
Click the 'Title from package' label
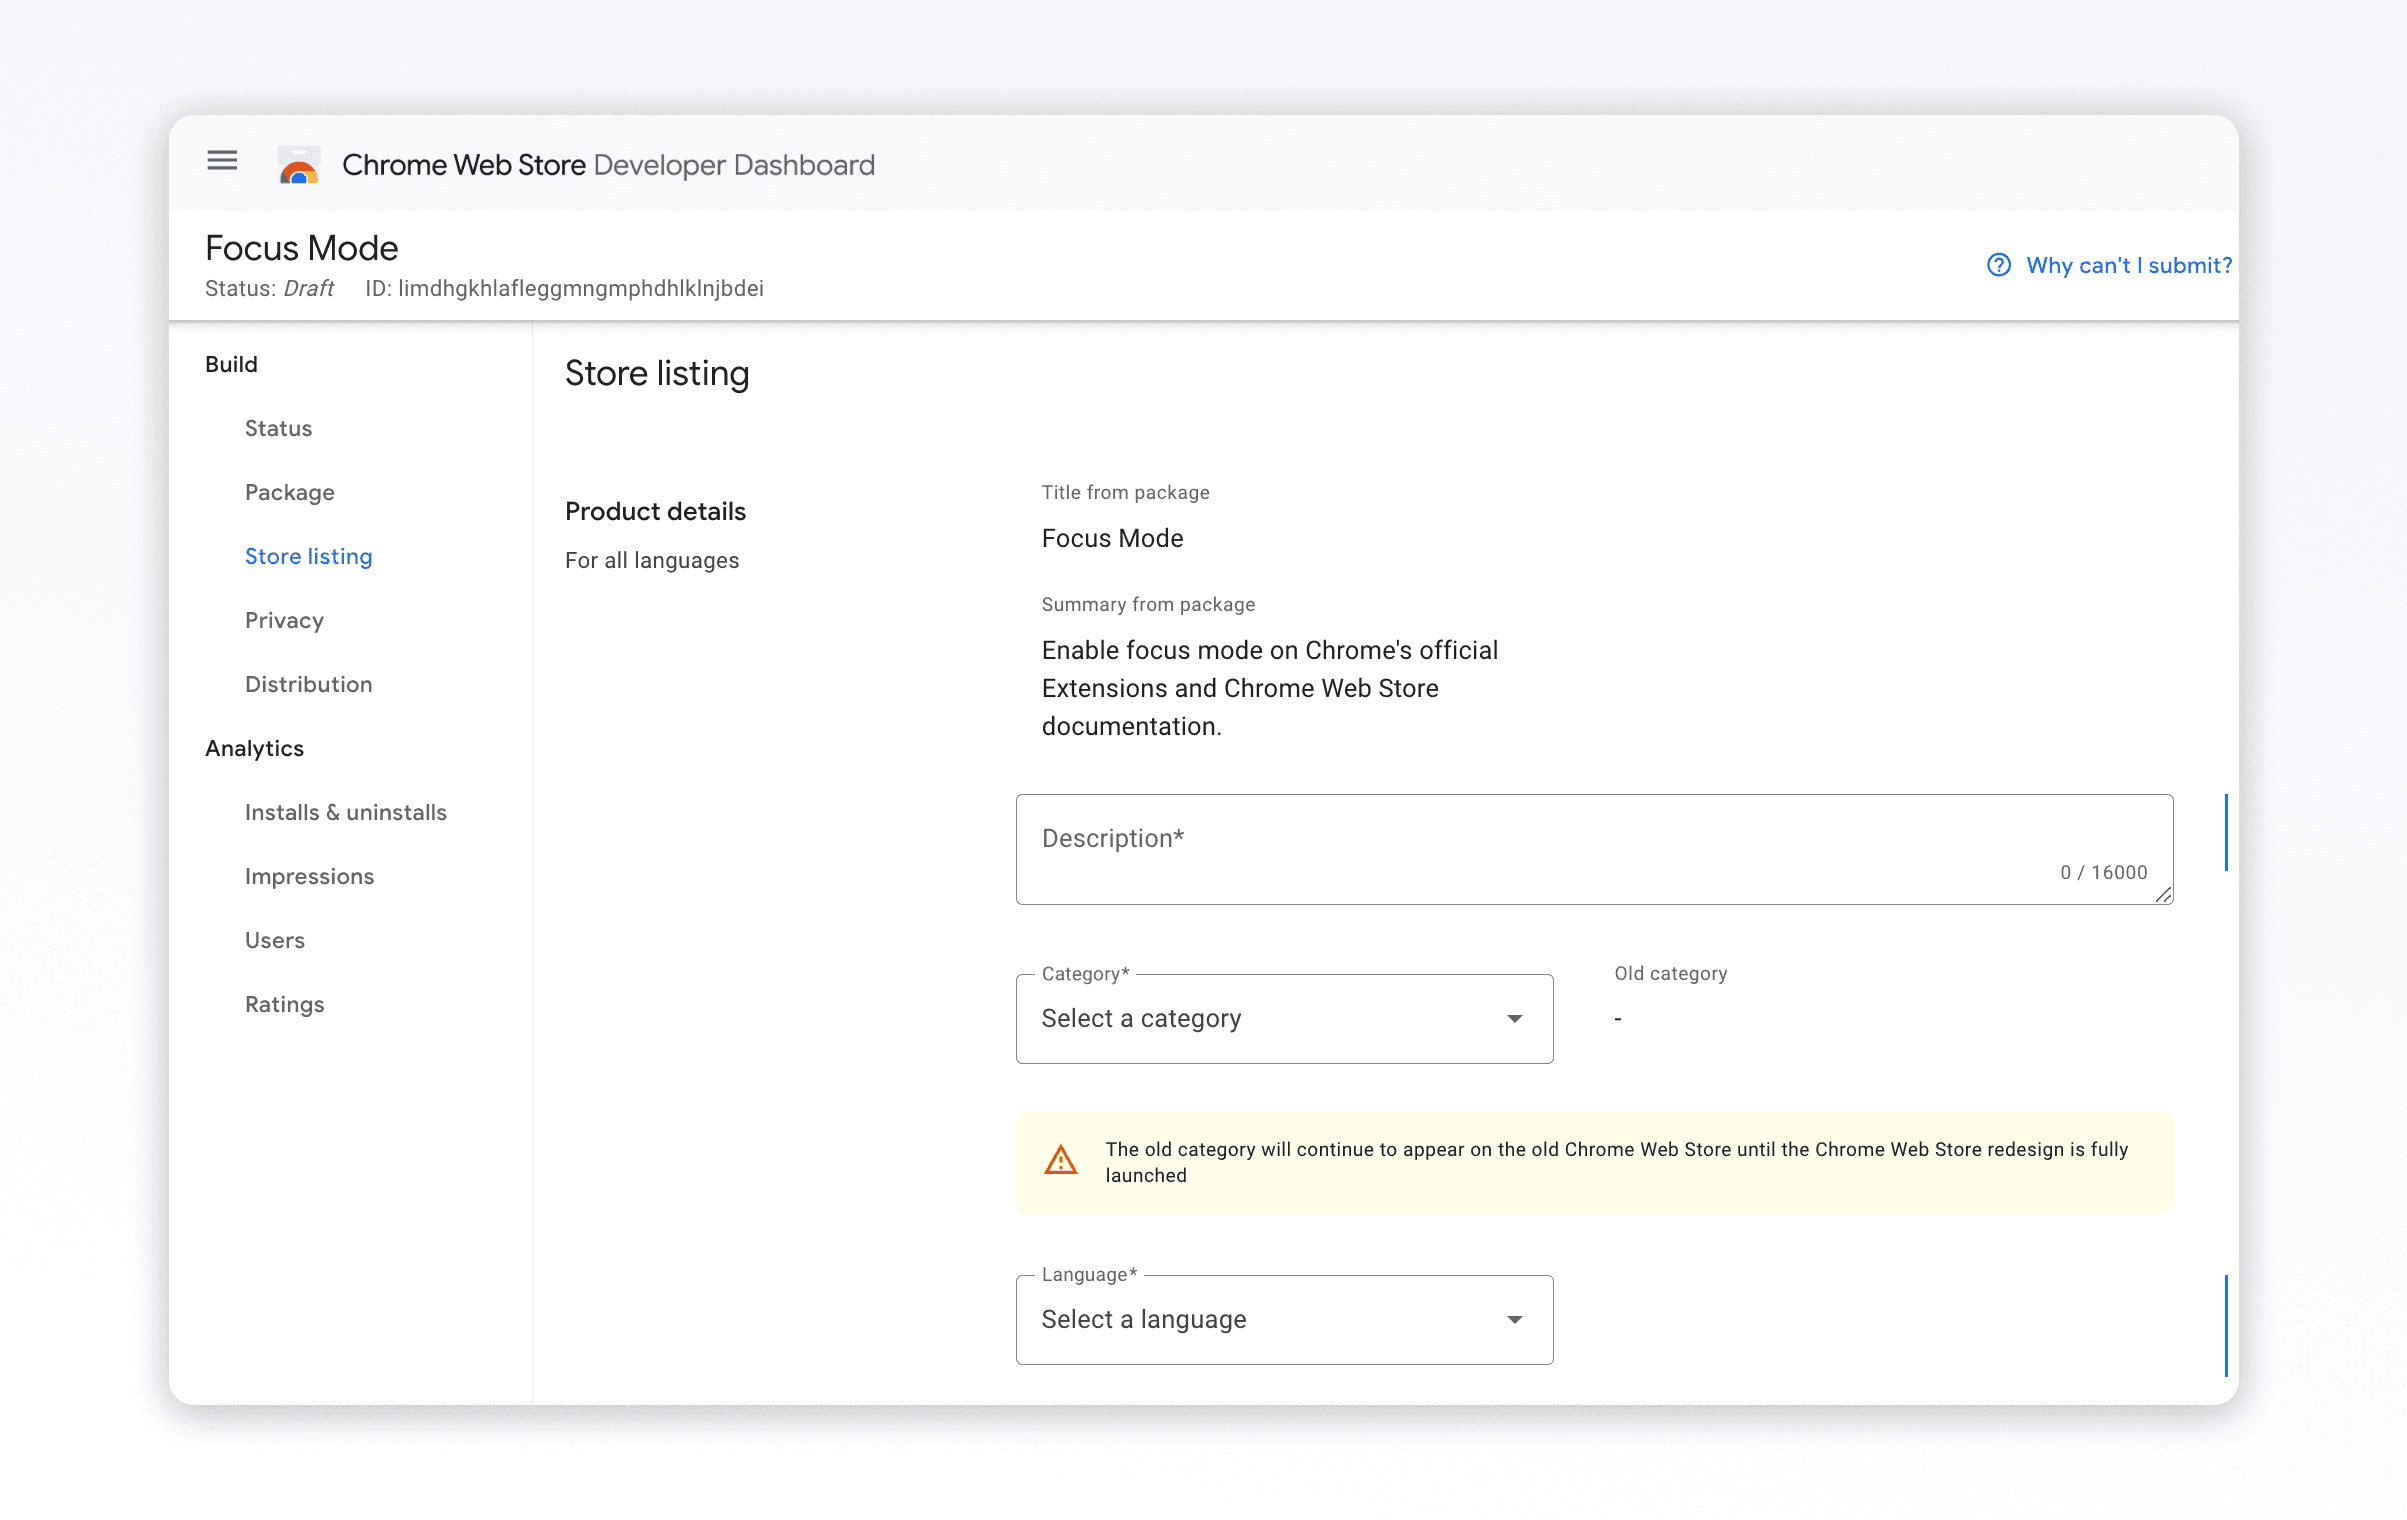(1125, 492)
